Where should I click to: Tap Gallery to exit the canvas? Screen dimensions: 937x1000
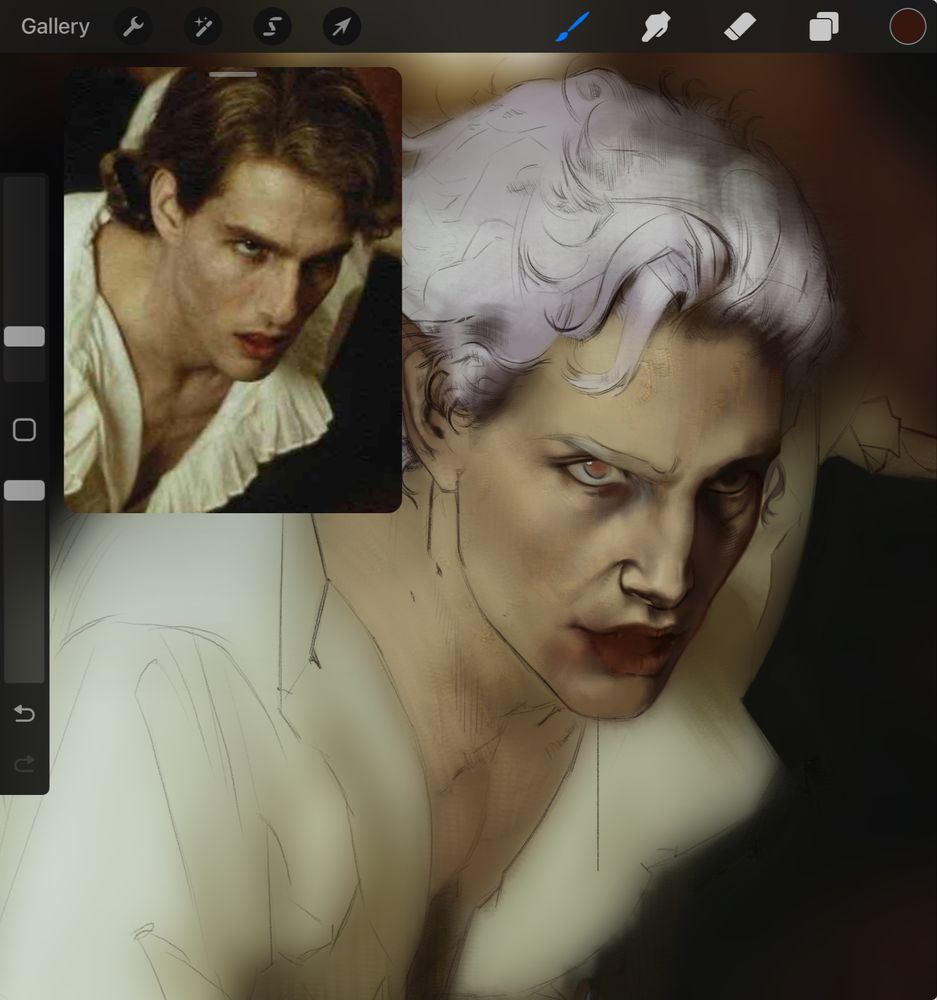54,26
